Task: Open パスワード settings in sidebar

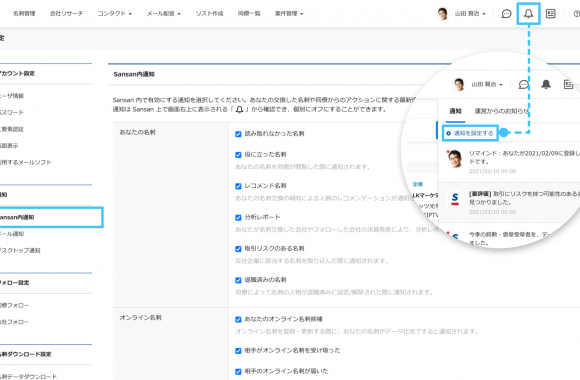Action: pyautogui.click(x=12, y=112)
